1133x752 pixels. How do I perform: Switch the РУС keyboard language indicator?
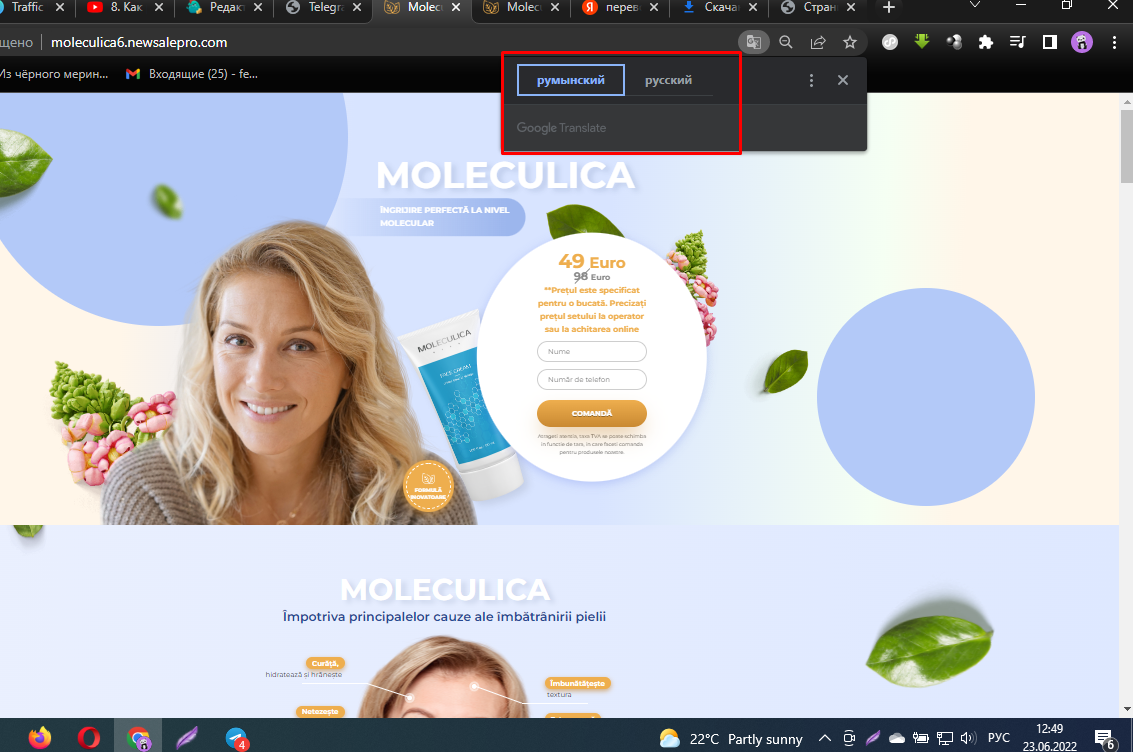[999, 738]
